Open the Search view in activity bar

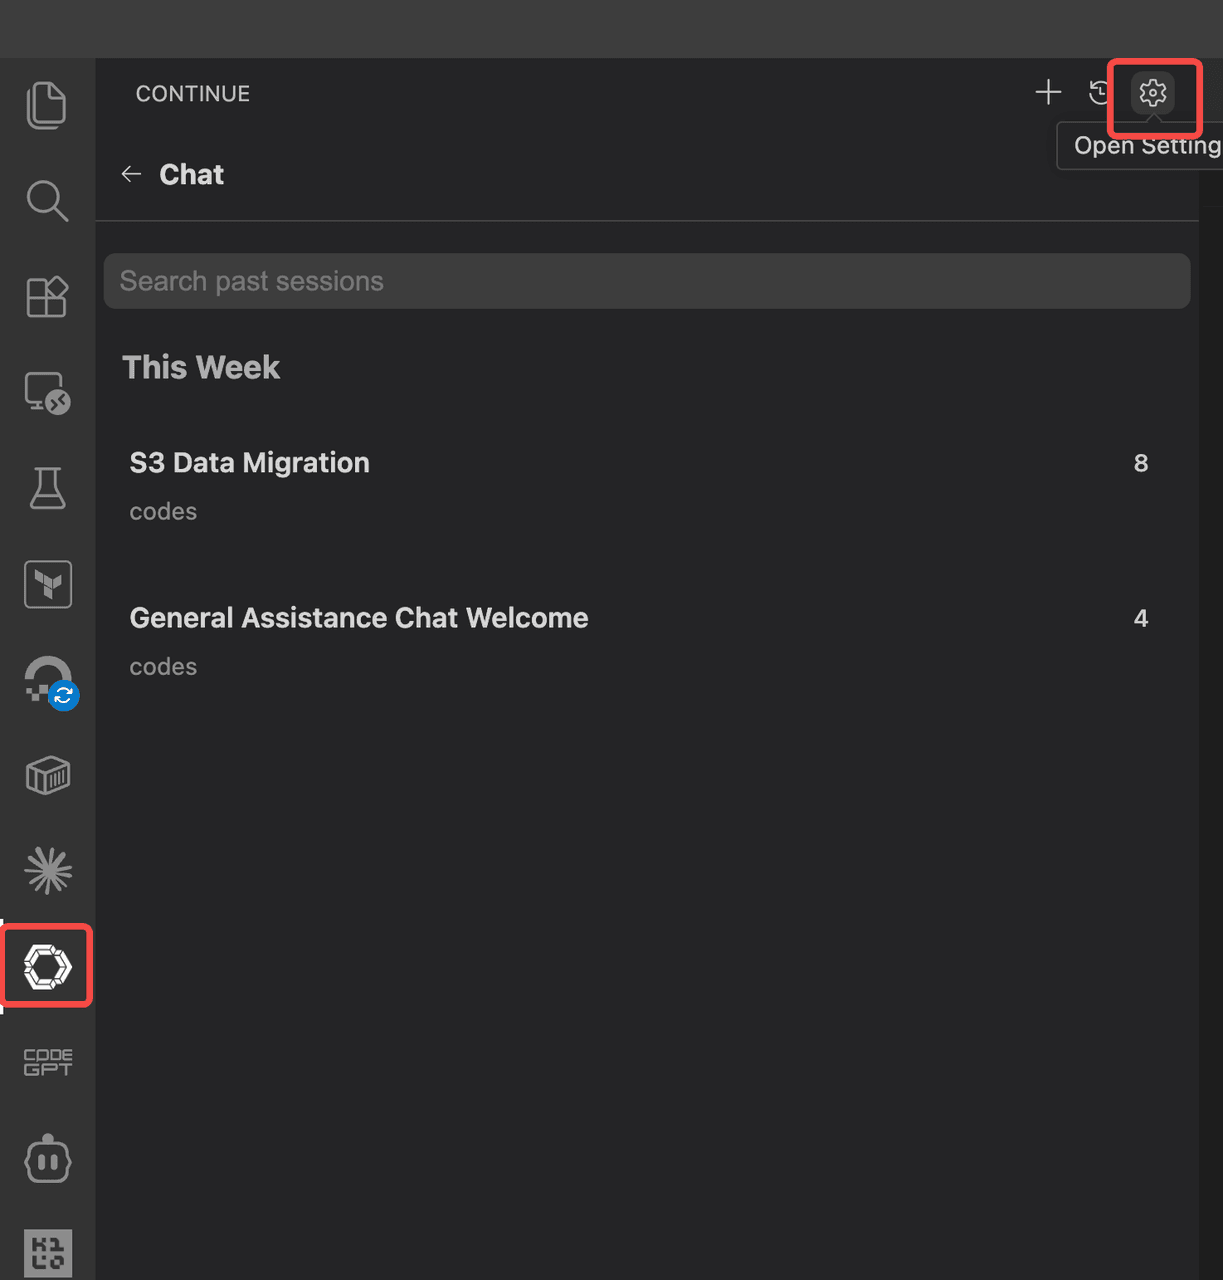click(47, 201)
